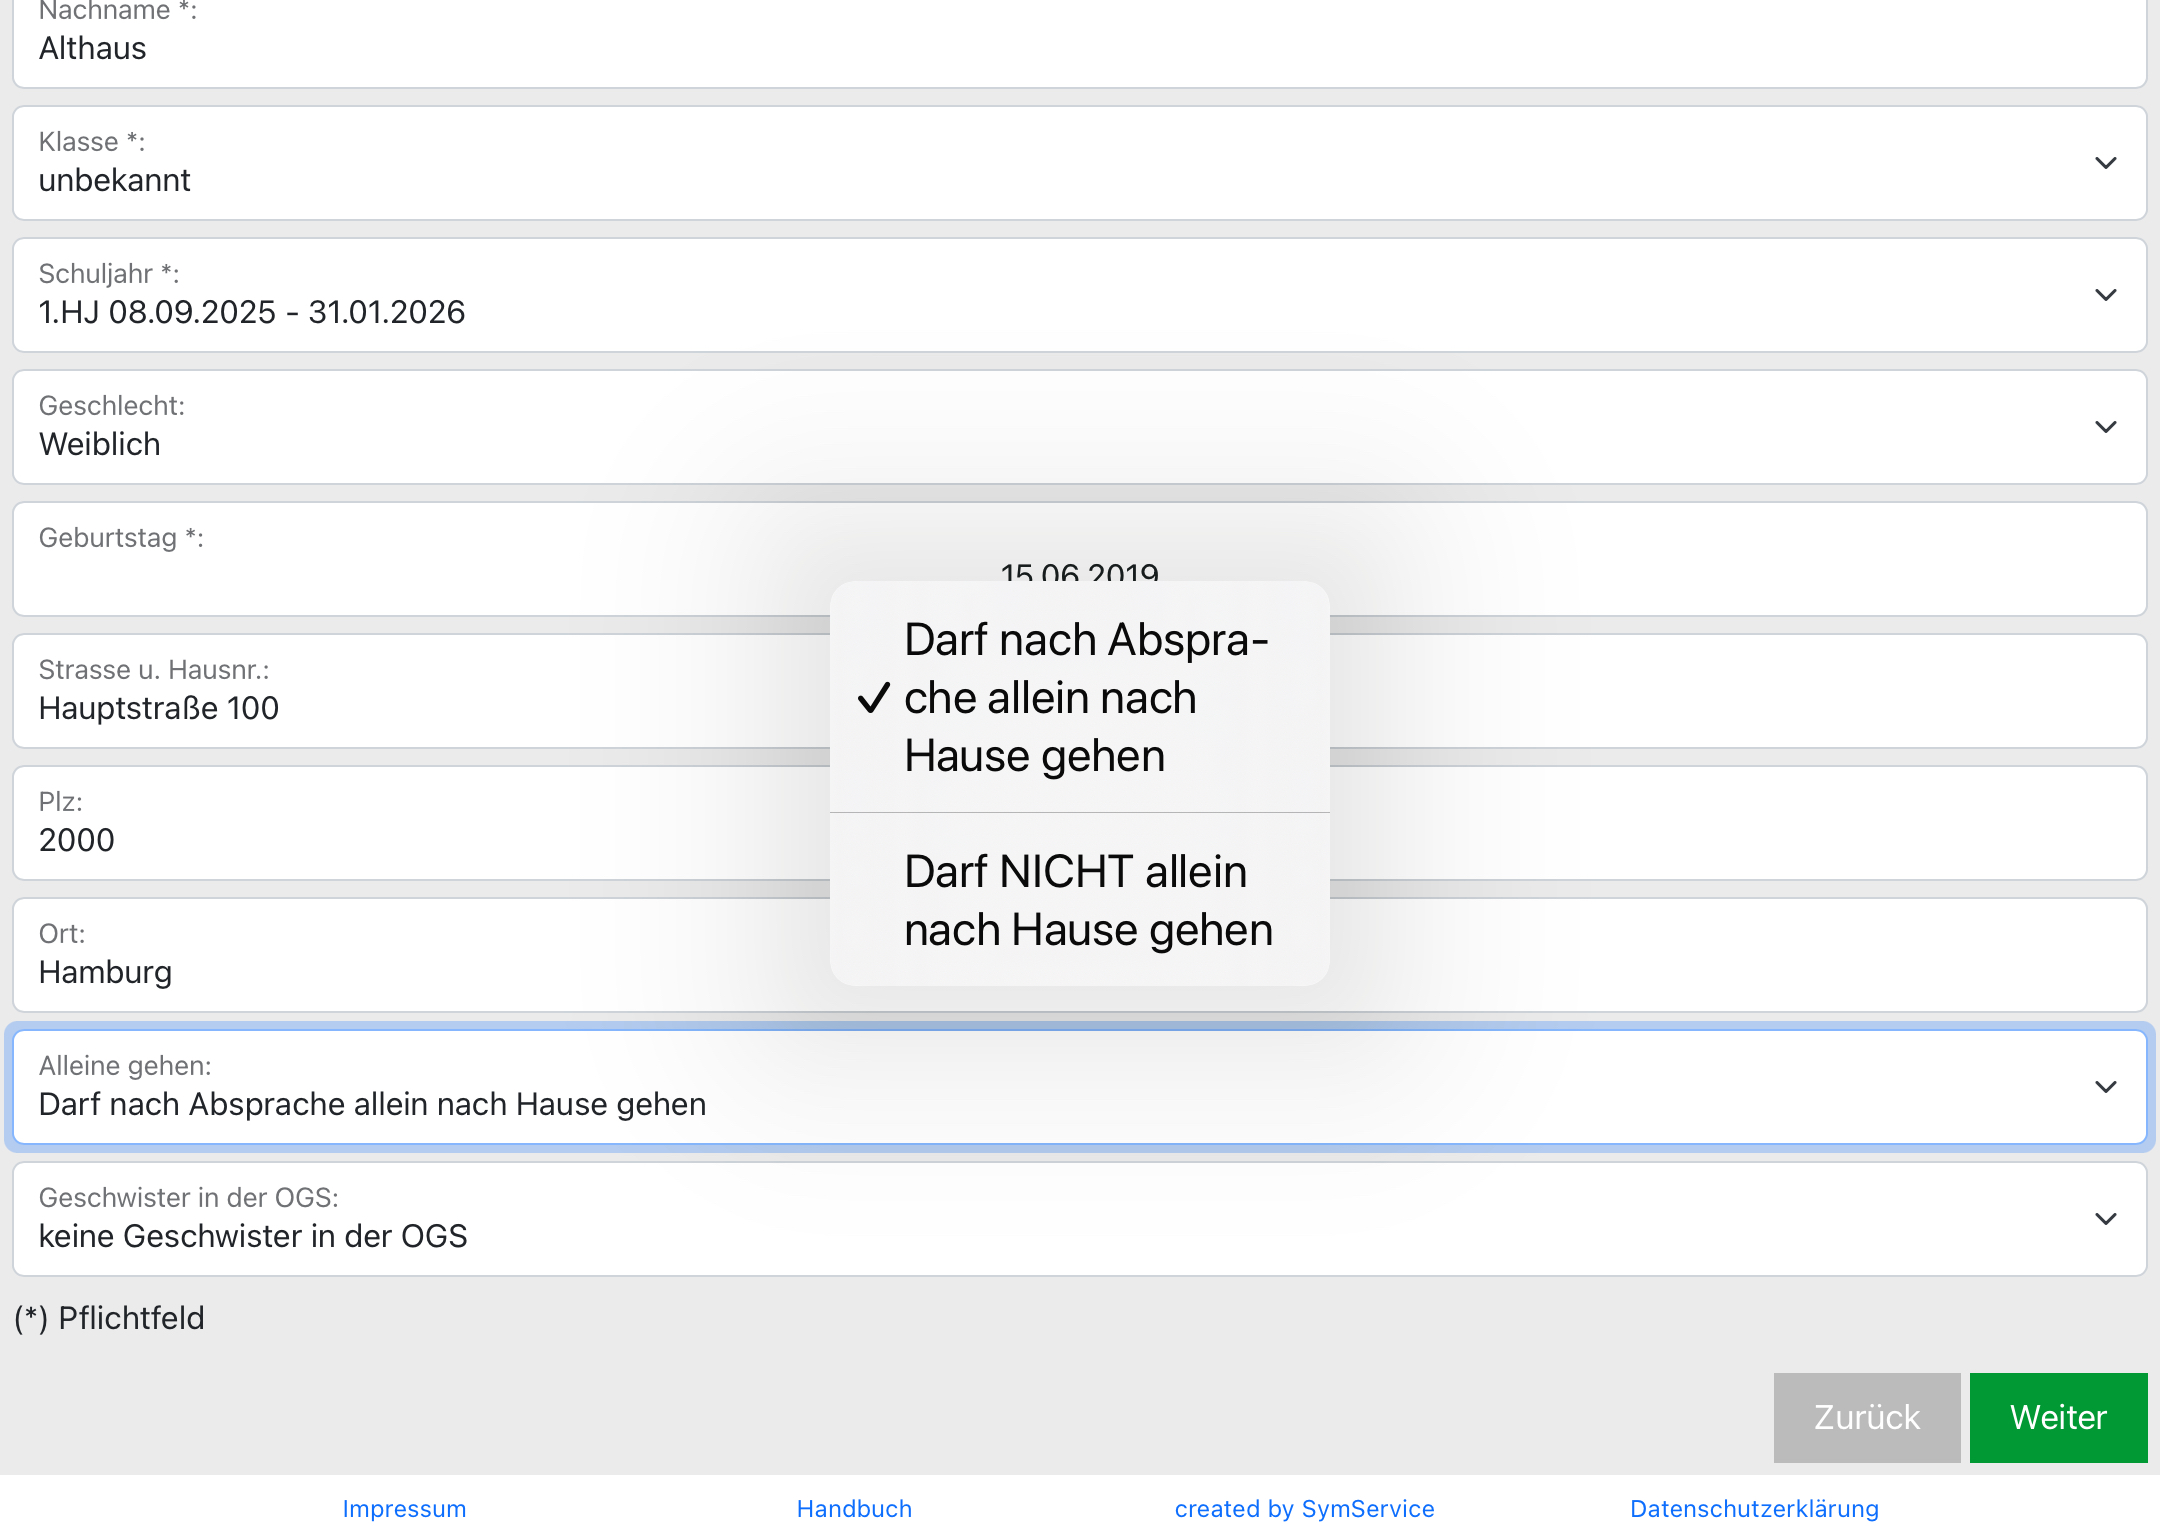Collapse the Alleine gehen dropdown chevron

pyautogui.click(x=2105, y=1087)
